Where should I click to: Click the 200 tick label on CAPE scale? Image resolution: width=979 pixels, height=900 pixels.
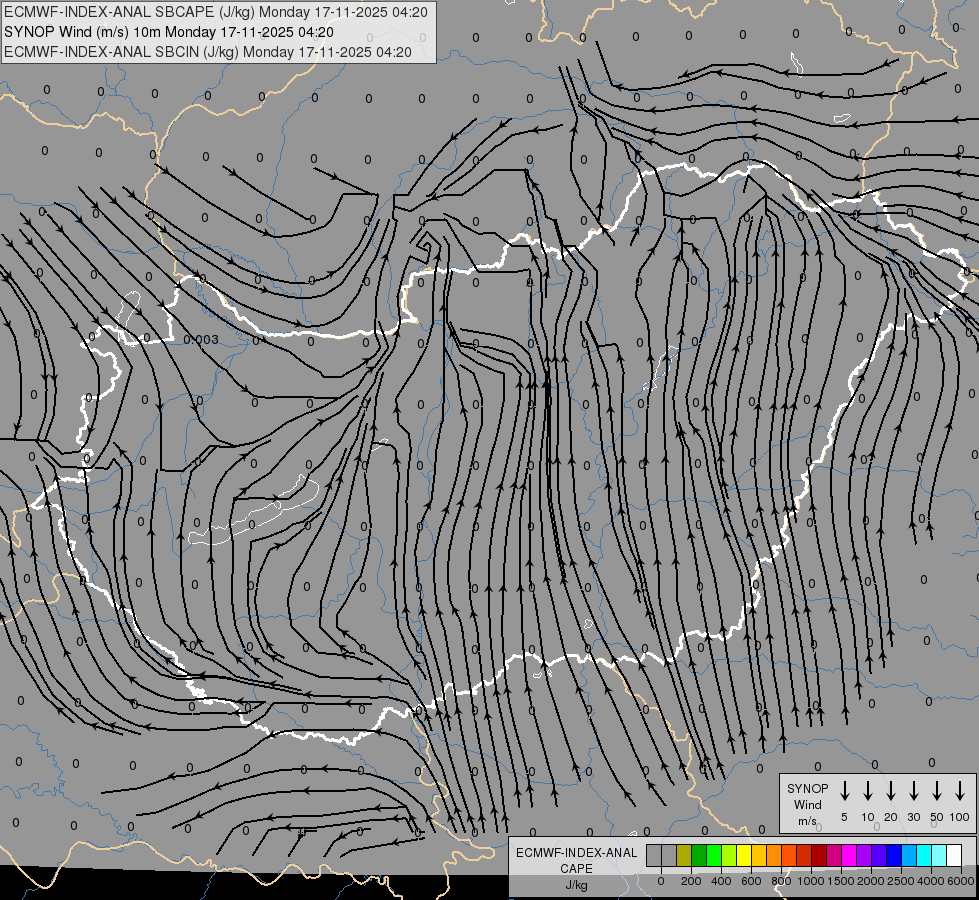click(691, 881)
